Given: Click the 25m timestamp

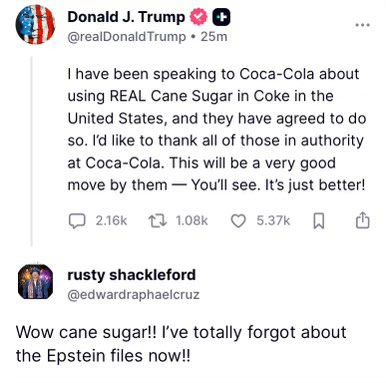Looking at the screenshot, I should point(214,37).
